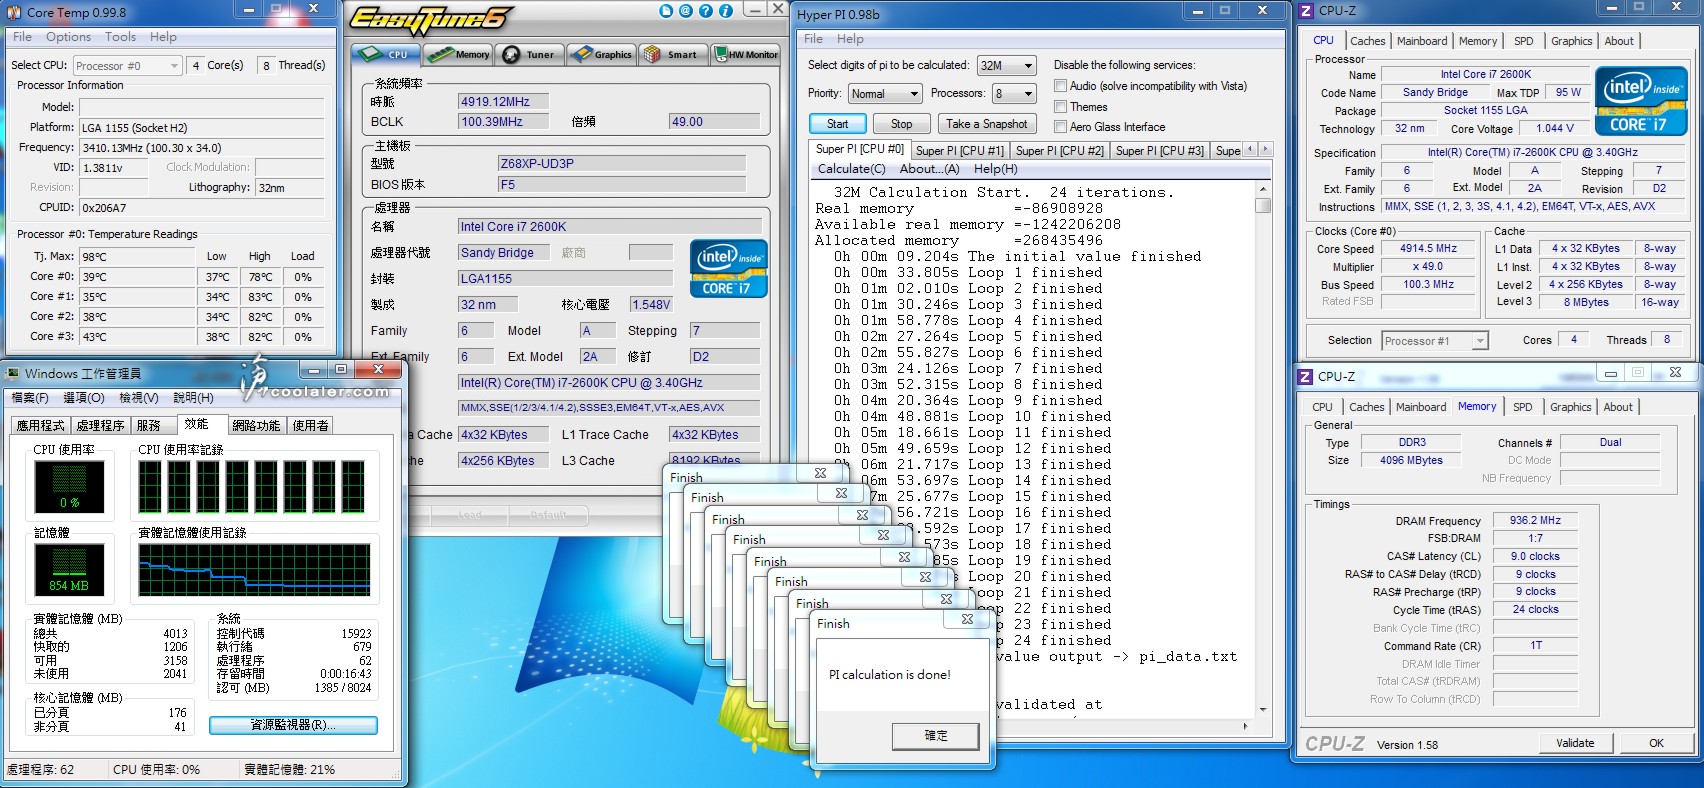Open Core Temp Tools menu
The width and height of the screenshot is (1704, 788).
(x=120, y=37)
